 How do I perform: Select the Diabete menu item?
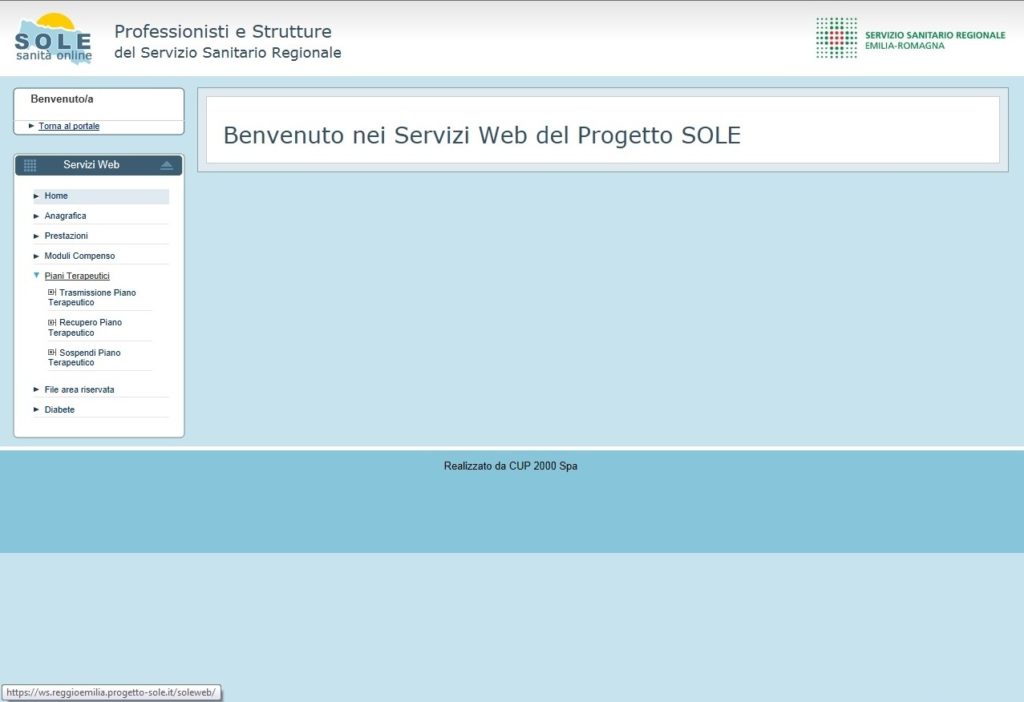click(x=59, y=410)
